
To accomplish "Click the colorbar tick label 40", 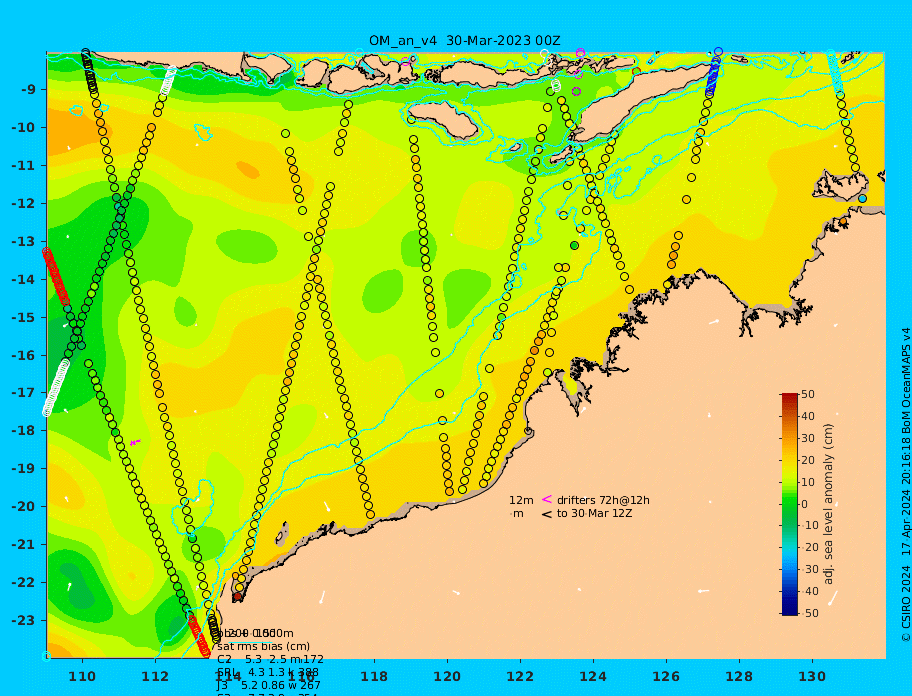I will [808, 416].
